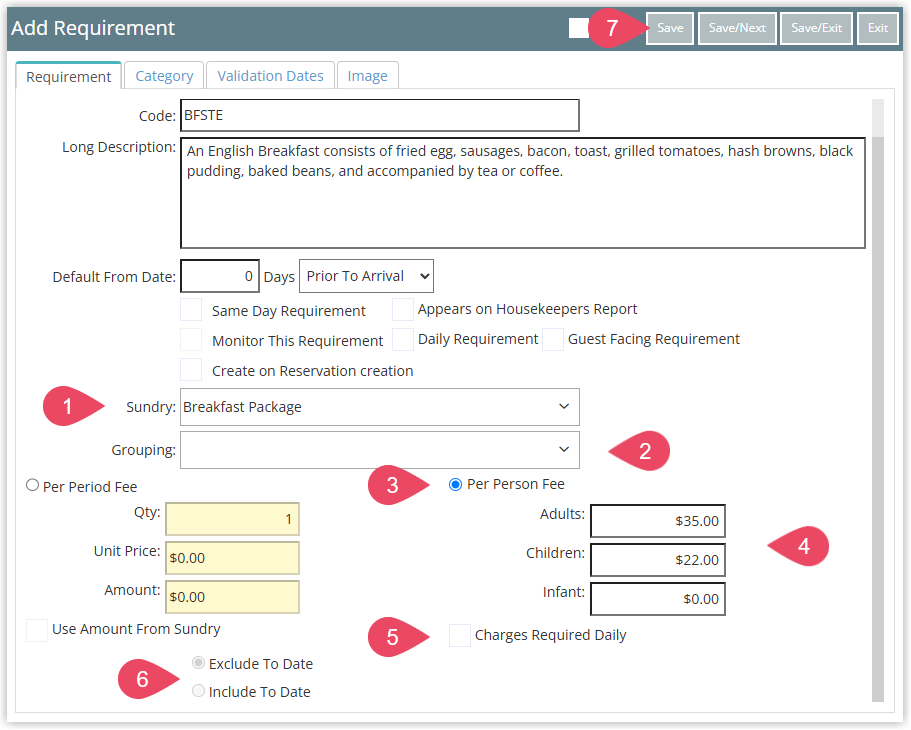Enable Same Day Requirement checkbox

(191, 310)
